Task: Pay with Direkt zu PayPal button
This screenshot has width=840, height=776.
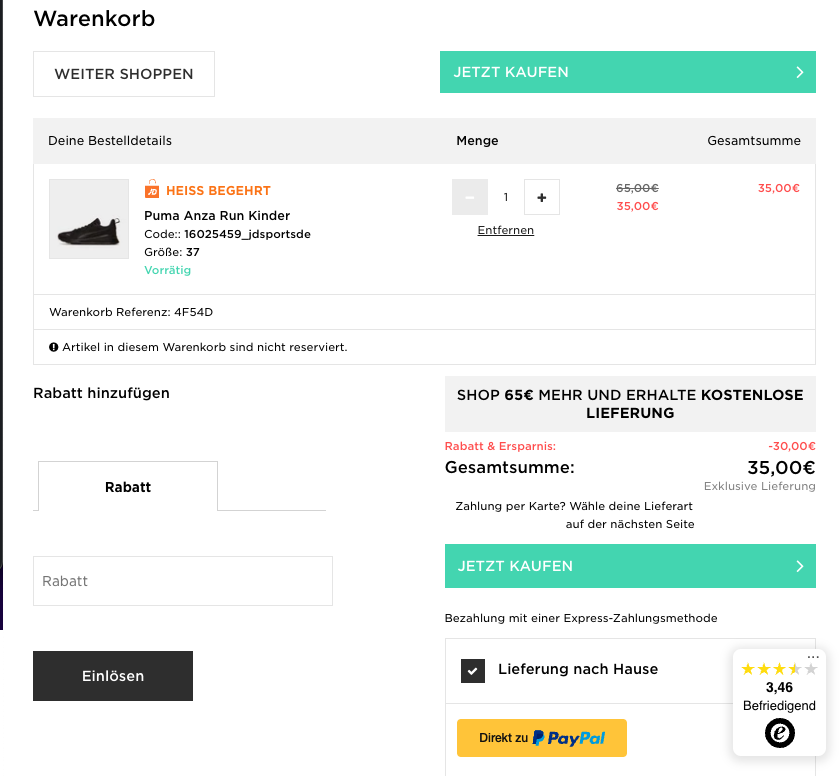Action: [542, 738]
